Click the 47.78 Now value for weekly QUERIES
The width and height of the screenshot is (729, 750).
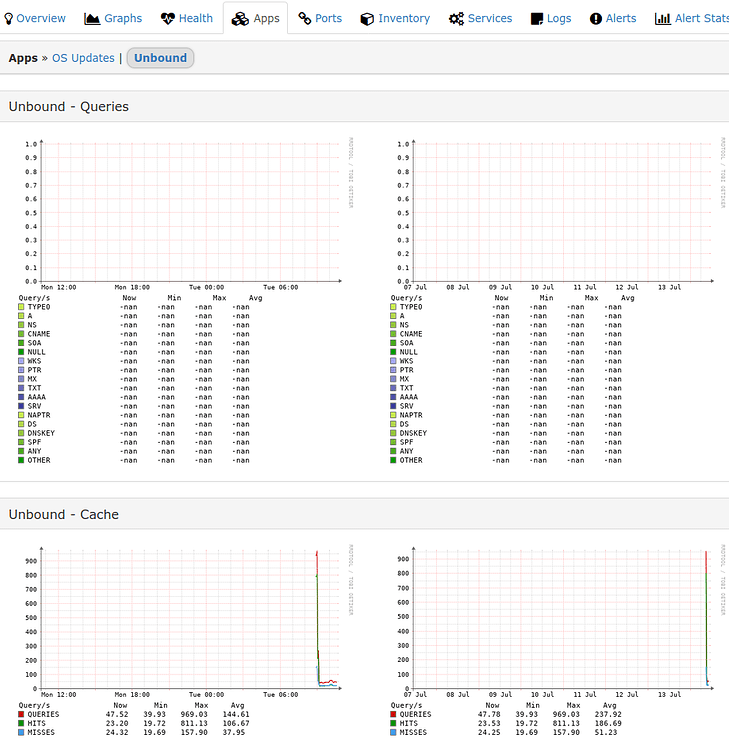489,714
